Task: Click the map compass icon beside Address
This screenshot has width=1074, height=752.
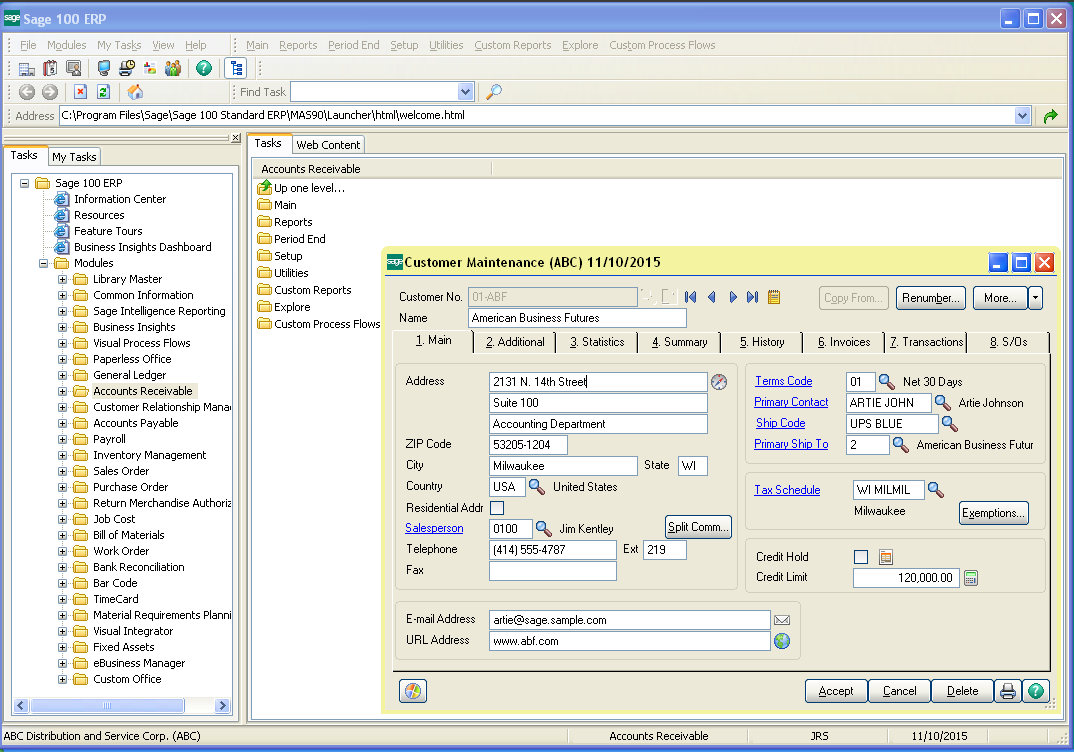Action: pyautogui.click(x=719, y=382)
